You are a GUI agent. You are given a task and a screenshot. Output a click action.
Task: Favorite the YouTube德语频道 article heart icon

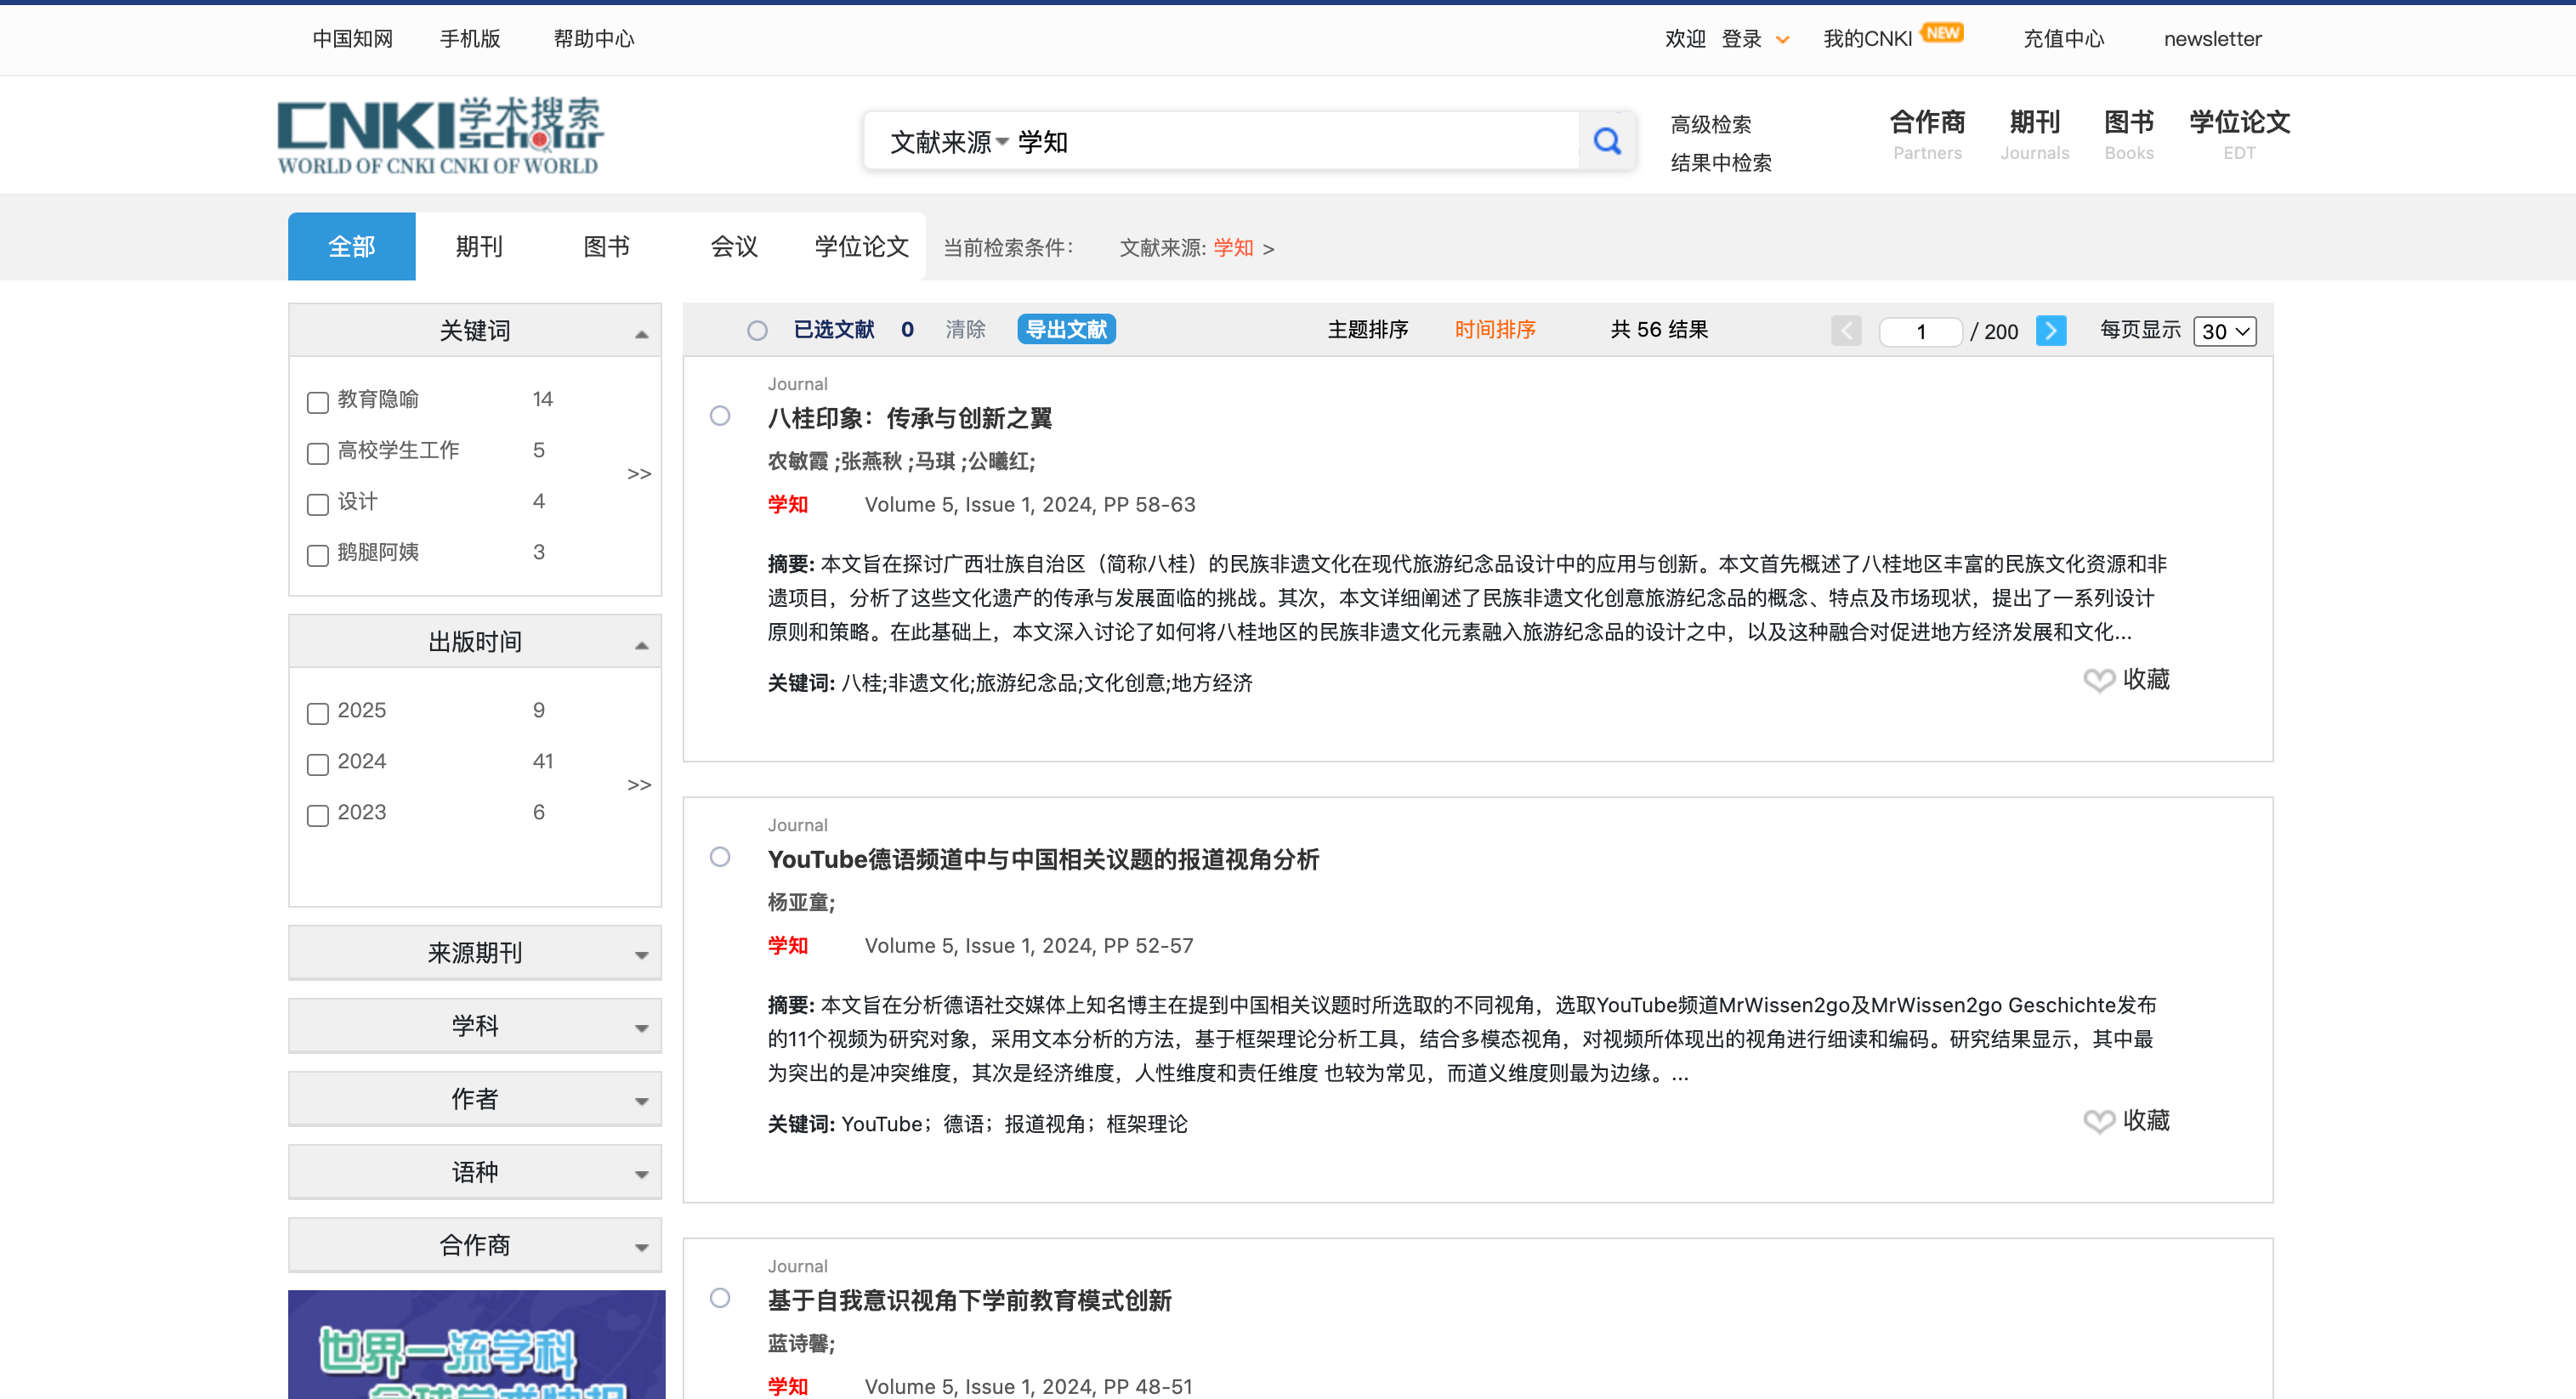2099,1121
